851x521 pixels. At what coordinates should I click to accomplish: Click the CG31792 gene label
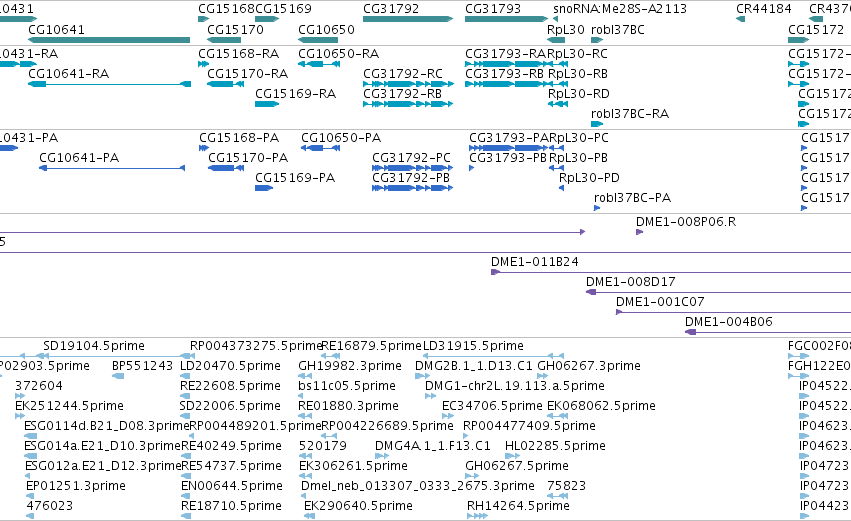tap(391, 9)
